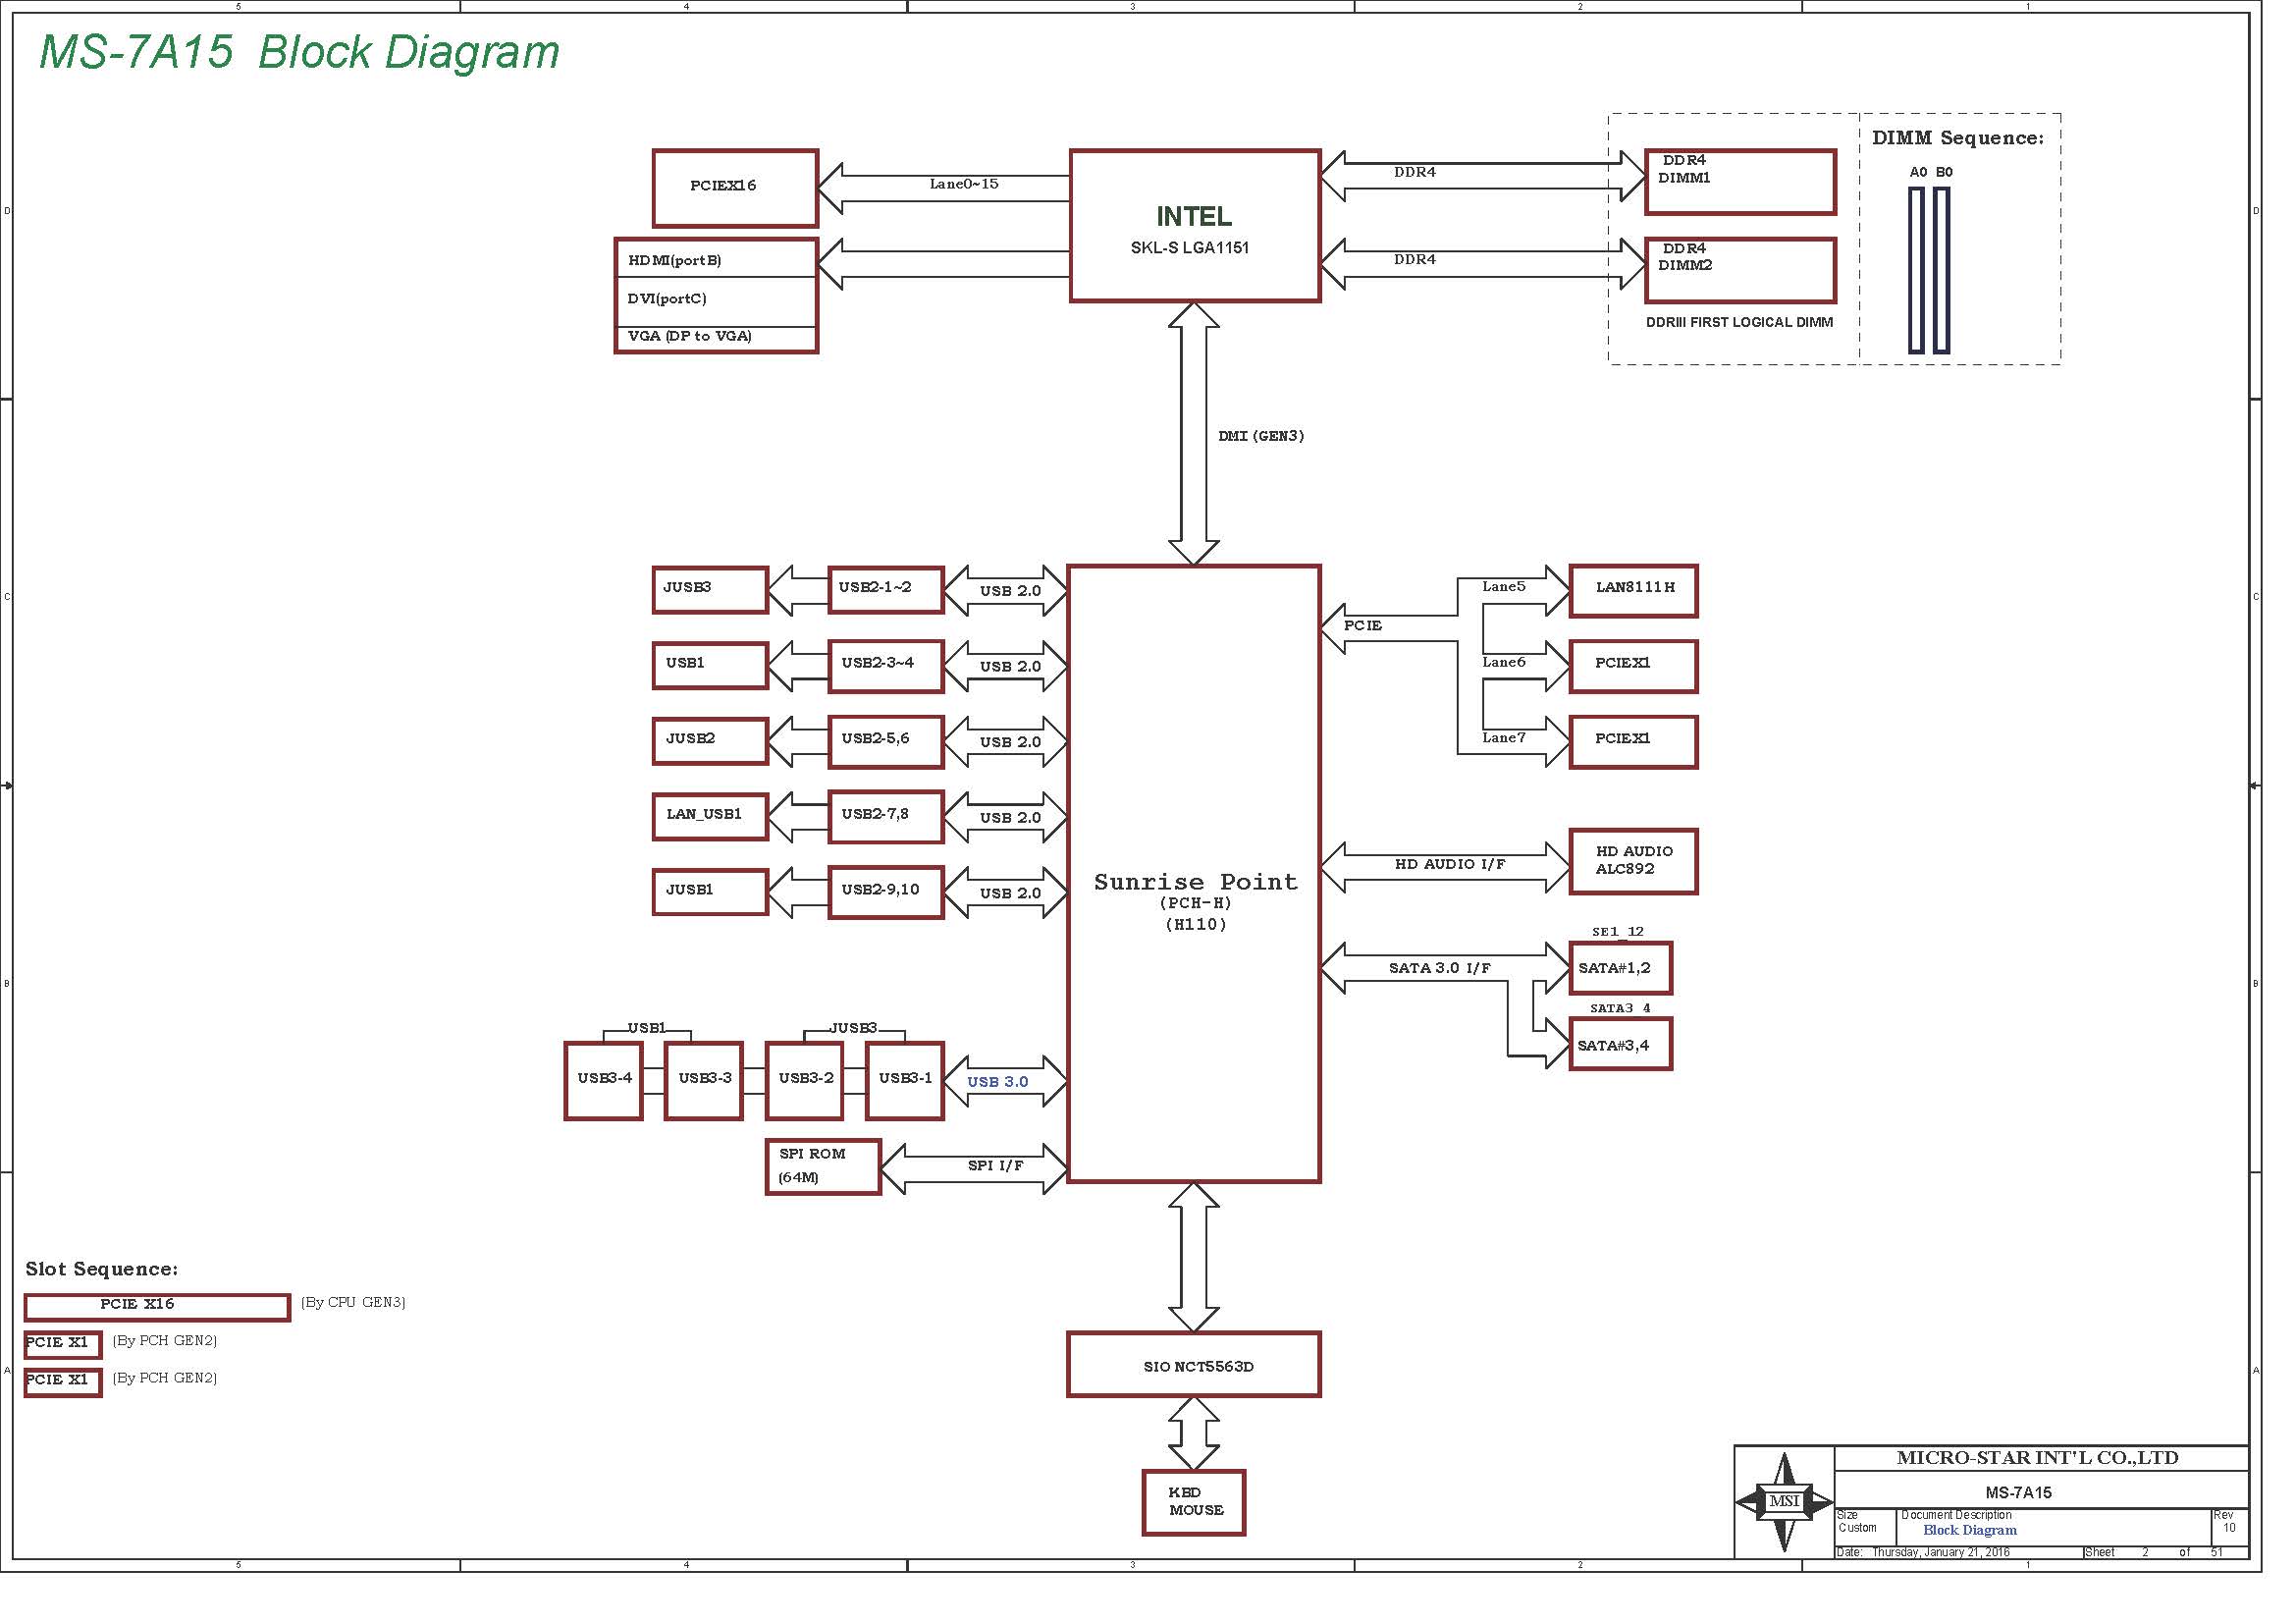
Task: Click the "Lane0~15" arrow label
Action: [x=964, y=184]
